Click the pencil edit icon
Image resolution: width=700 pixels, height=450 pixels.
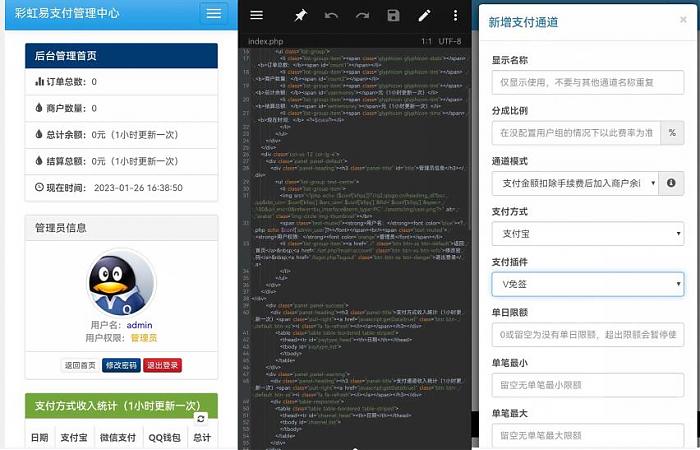point(424,15)
